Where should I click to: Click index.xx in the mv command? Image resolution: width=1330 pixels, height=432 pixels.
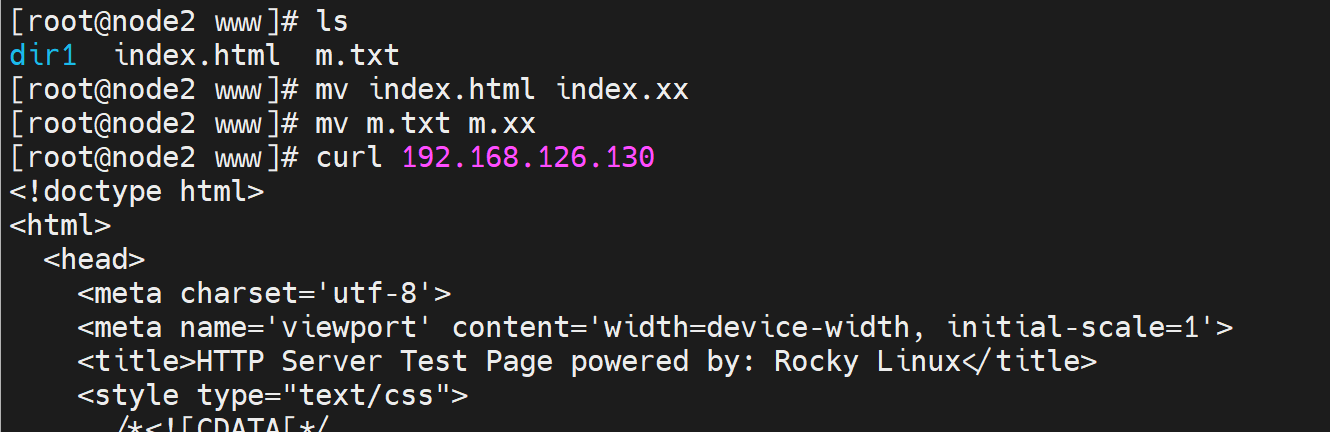622,89
